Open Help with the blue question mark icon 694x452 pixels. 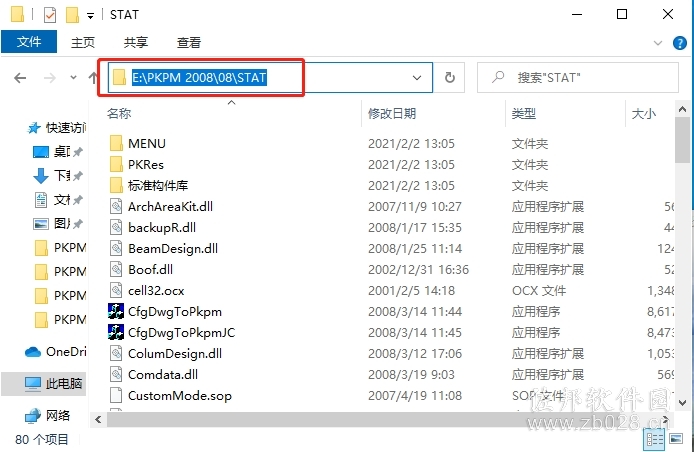(x=679, y=43)
